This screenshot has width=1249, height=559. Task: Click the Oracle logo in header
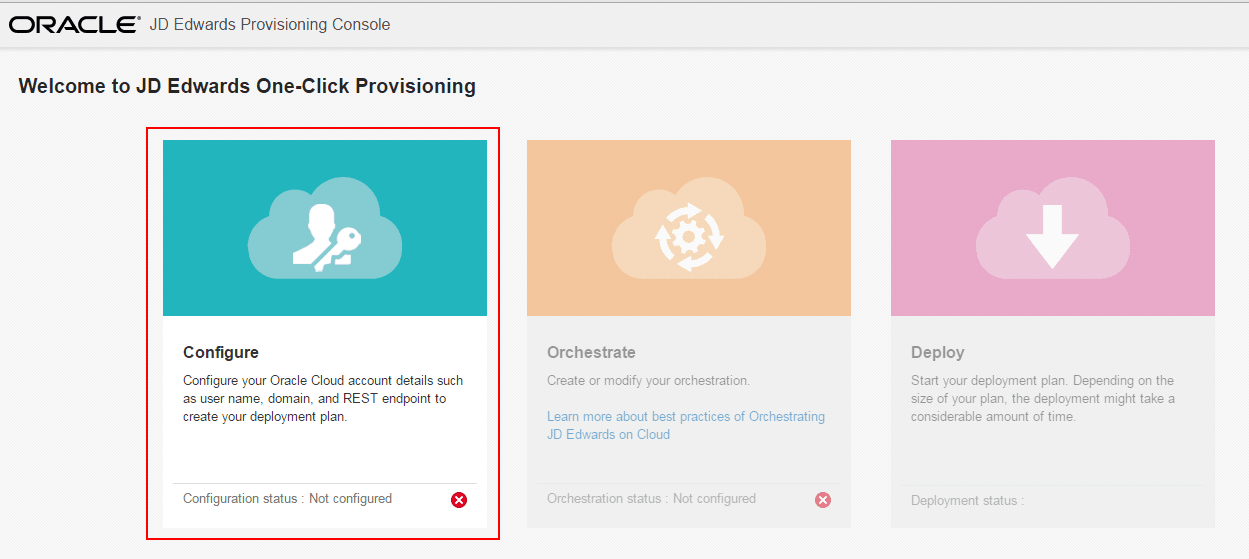point(75,24)
